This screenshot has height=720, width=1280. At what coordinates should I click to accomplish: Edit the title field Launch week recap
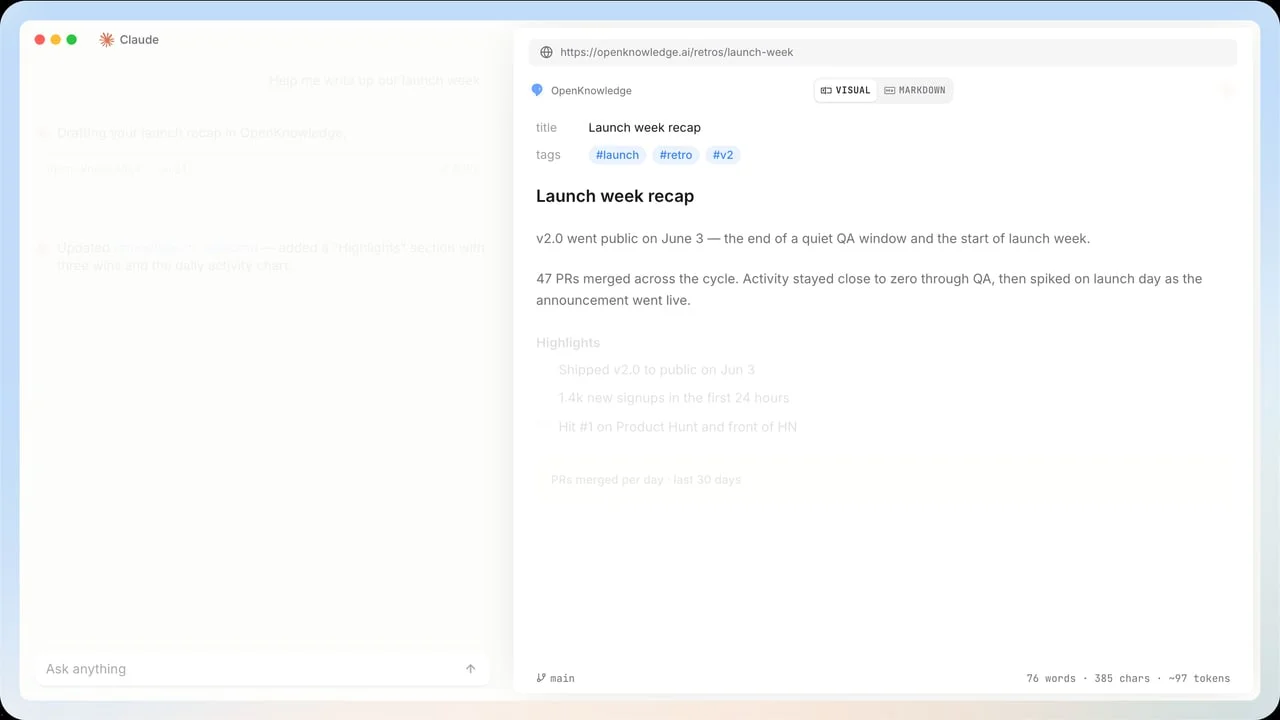click(x=644, y=127)
